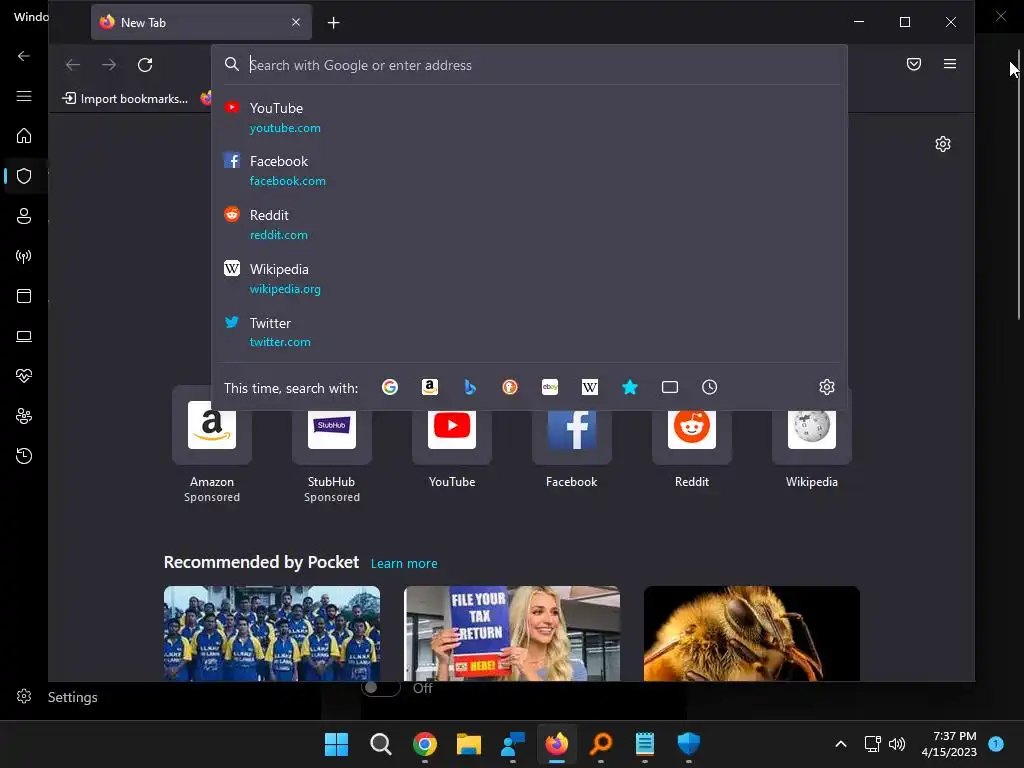Open App & browser control icon
The image size is (1024, 768).
(x=24, y=296)
